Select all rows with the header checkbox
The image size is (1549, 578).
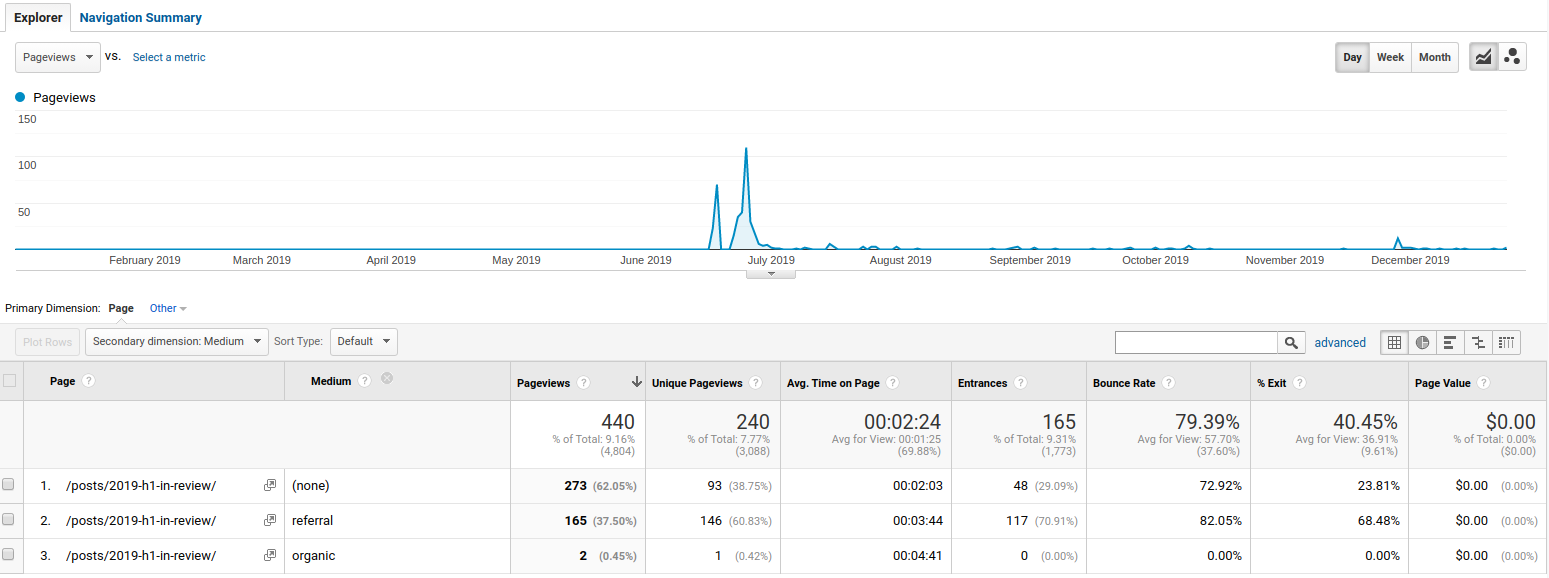click(x=9, y=378)
